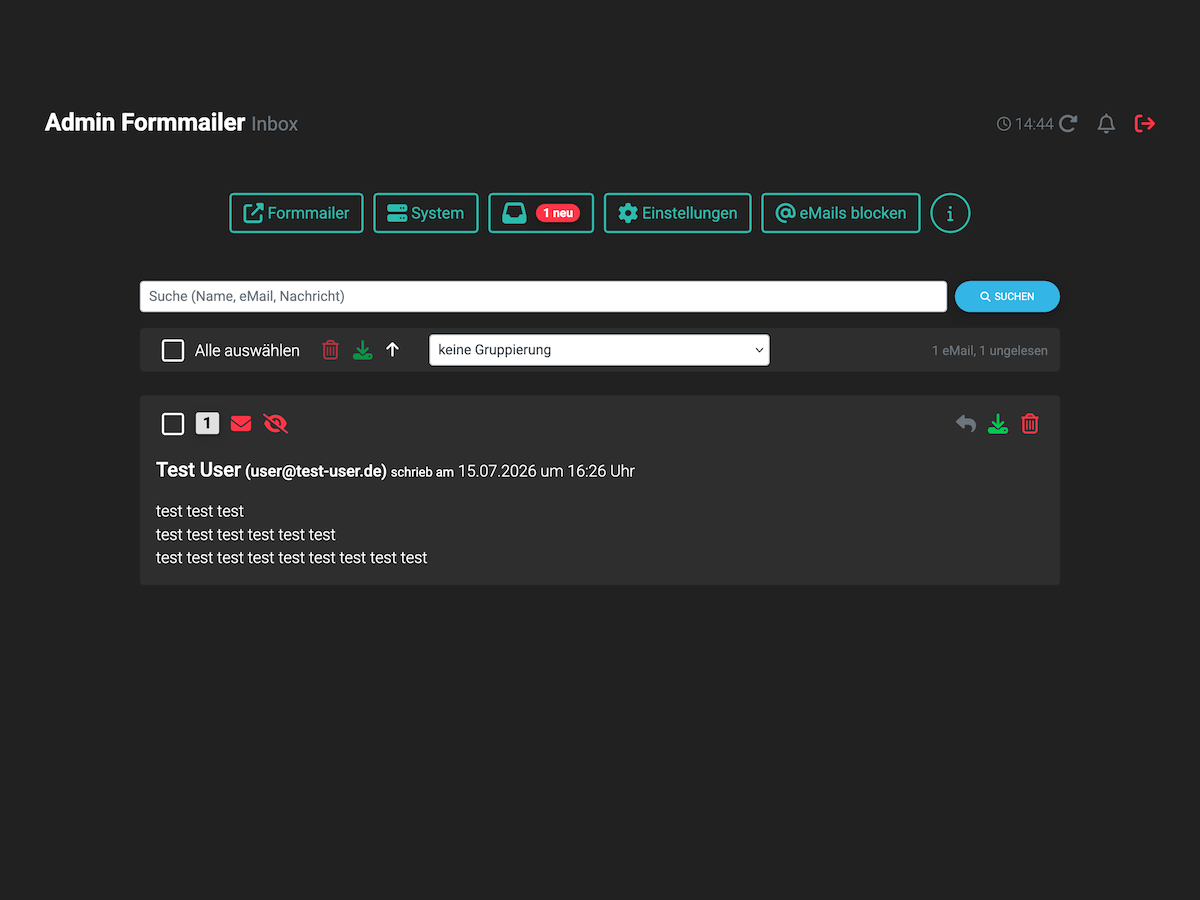Open the inbox tab with 1 neu badge

coord(541,213)
